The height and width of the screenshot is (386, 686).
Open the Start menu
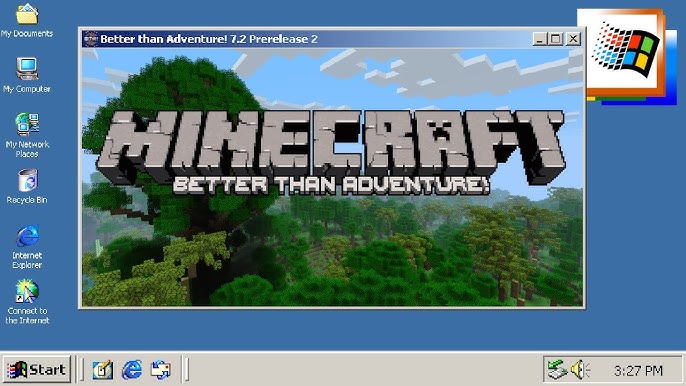(x=37, y=370)
